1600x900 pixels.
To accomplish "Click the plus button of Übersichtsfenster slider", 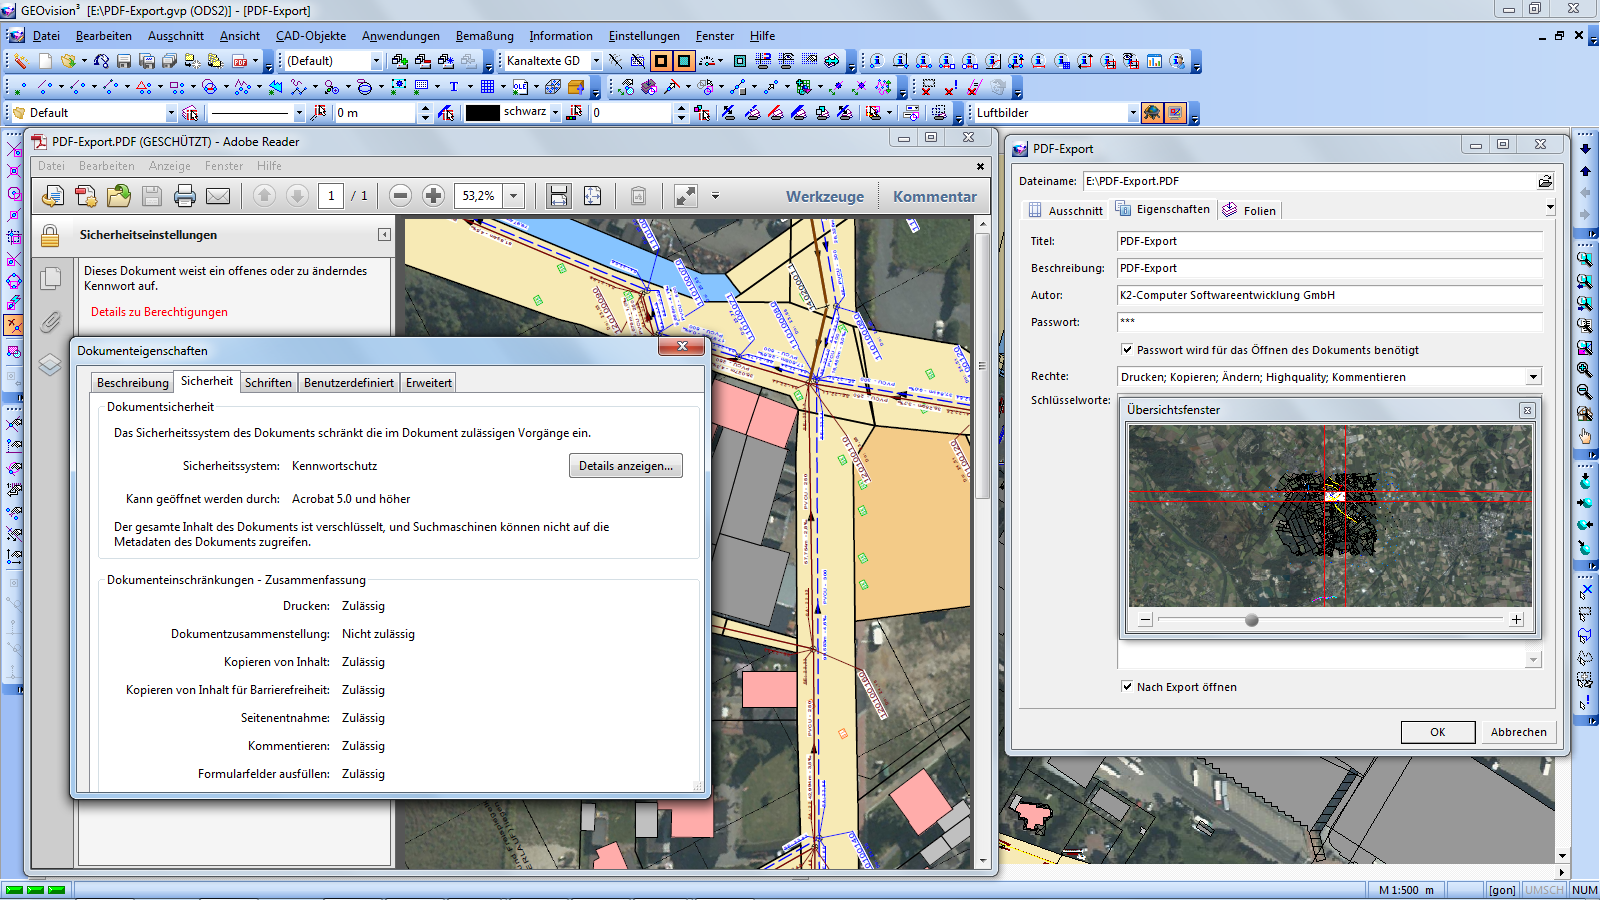I will 1516,620.
